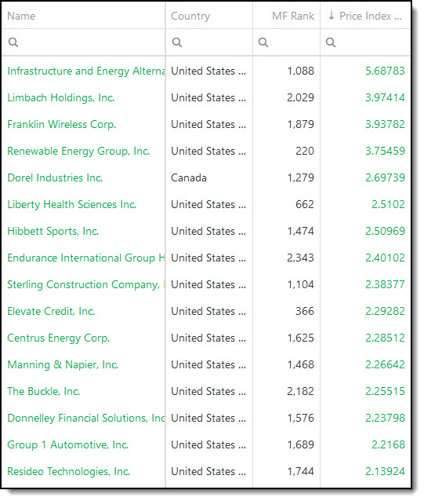Open the Dorel Industries Inc. link
Image resolution: width=424 pixels, height=500 pixels.
coord(55,178)
